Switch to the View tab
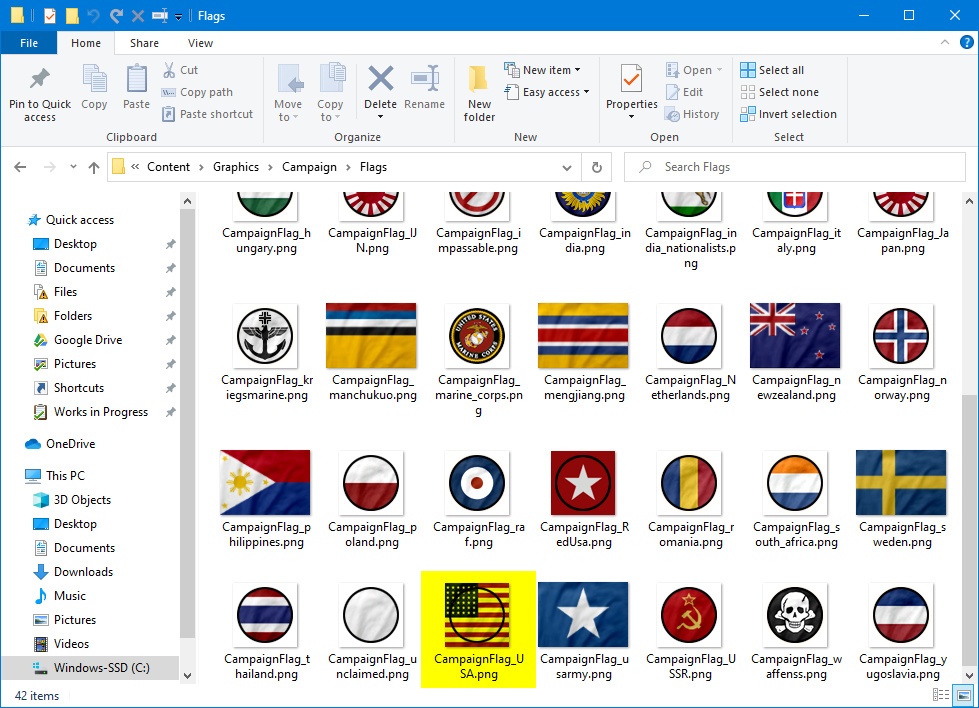Viewport: 979px width, 708px height. pyautogui.click(x=200, y=43)
